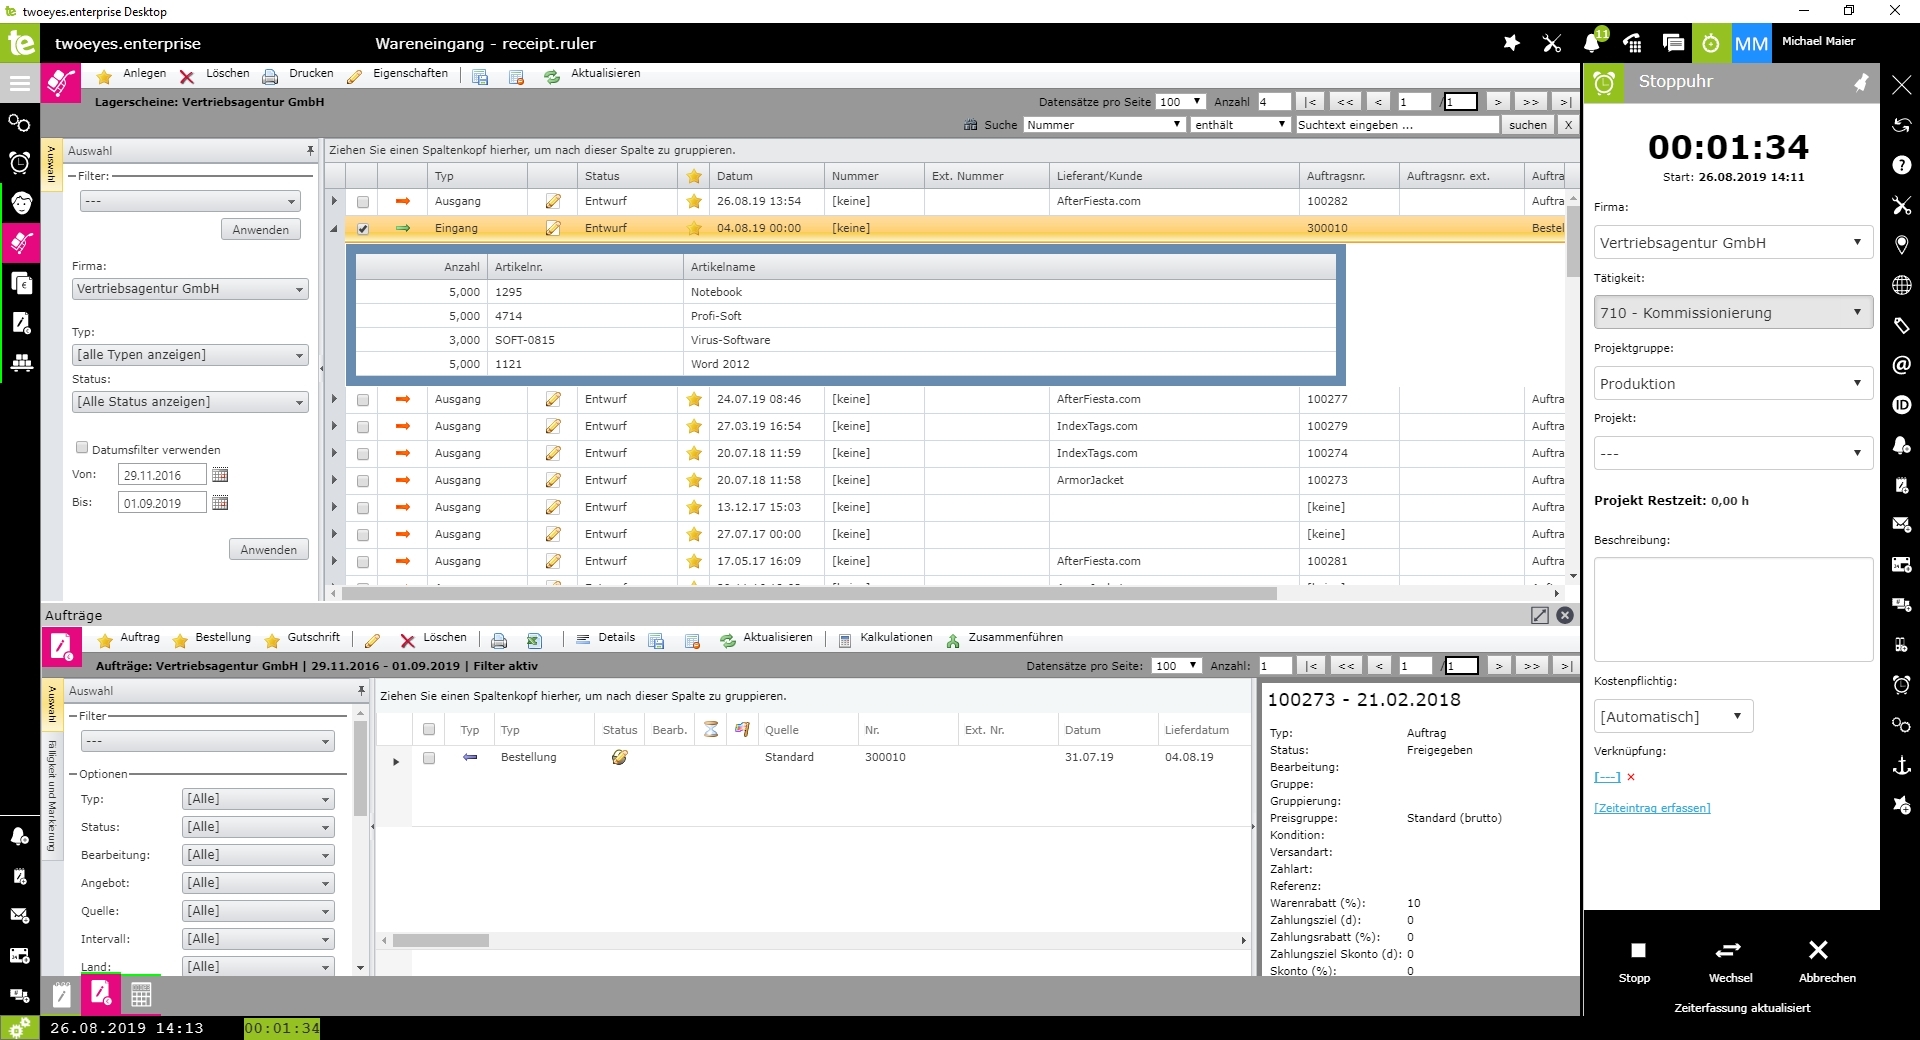Screen dimensions: 1920x1040
Task: Click the Aufträge filter panel vertical scrollbar
Action: click(x=360, y=768)
